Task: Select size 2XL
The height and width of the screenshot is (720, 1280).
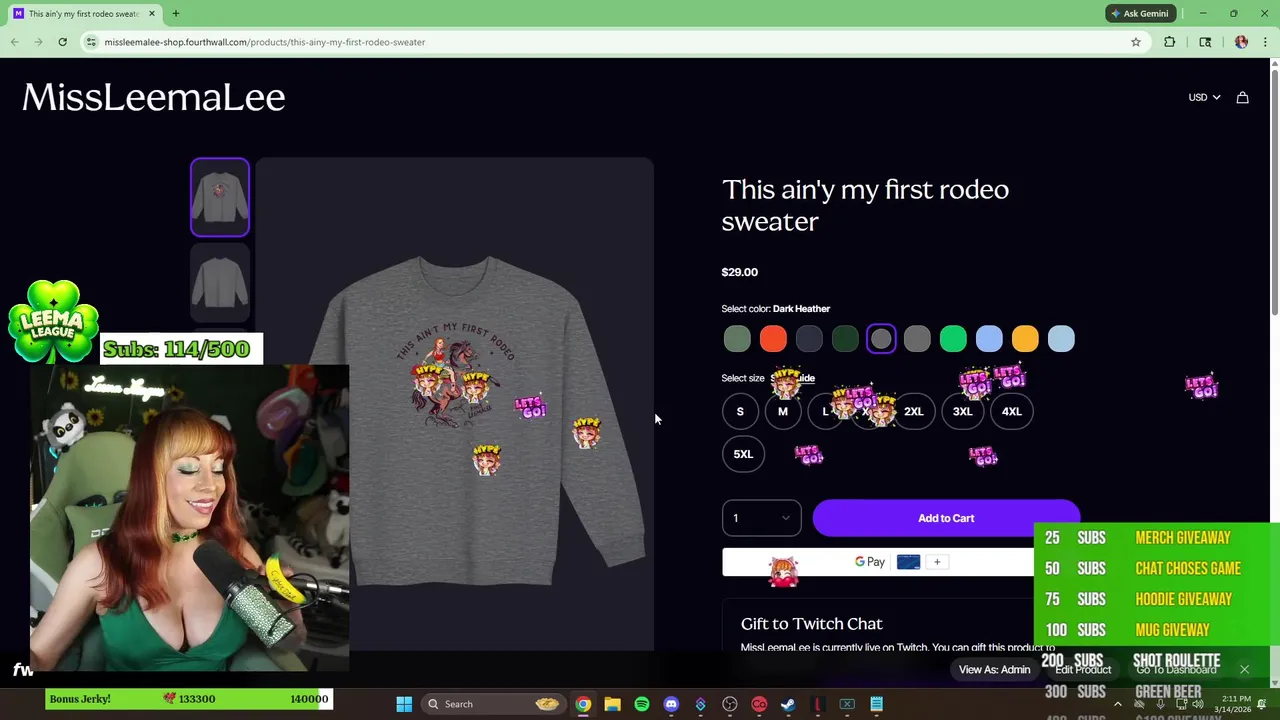Action: click(x=914, y=411)
